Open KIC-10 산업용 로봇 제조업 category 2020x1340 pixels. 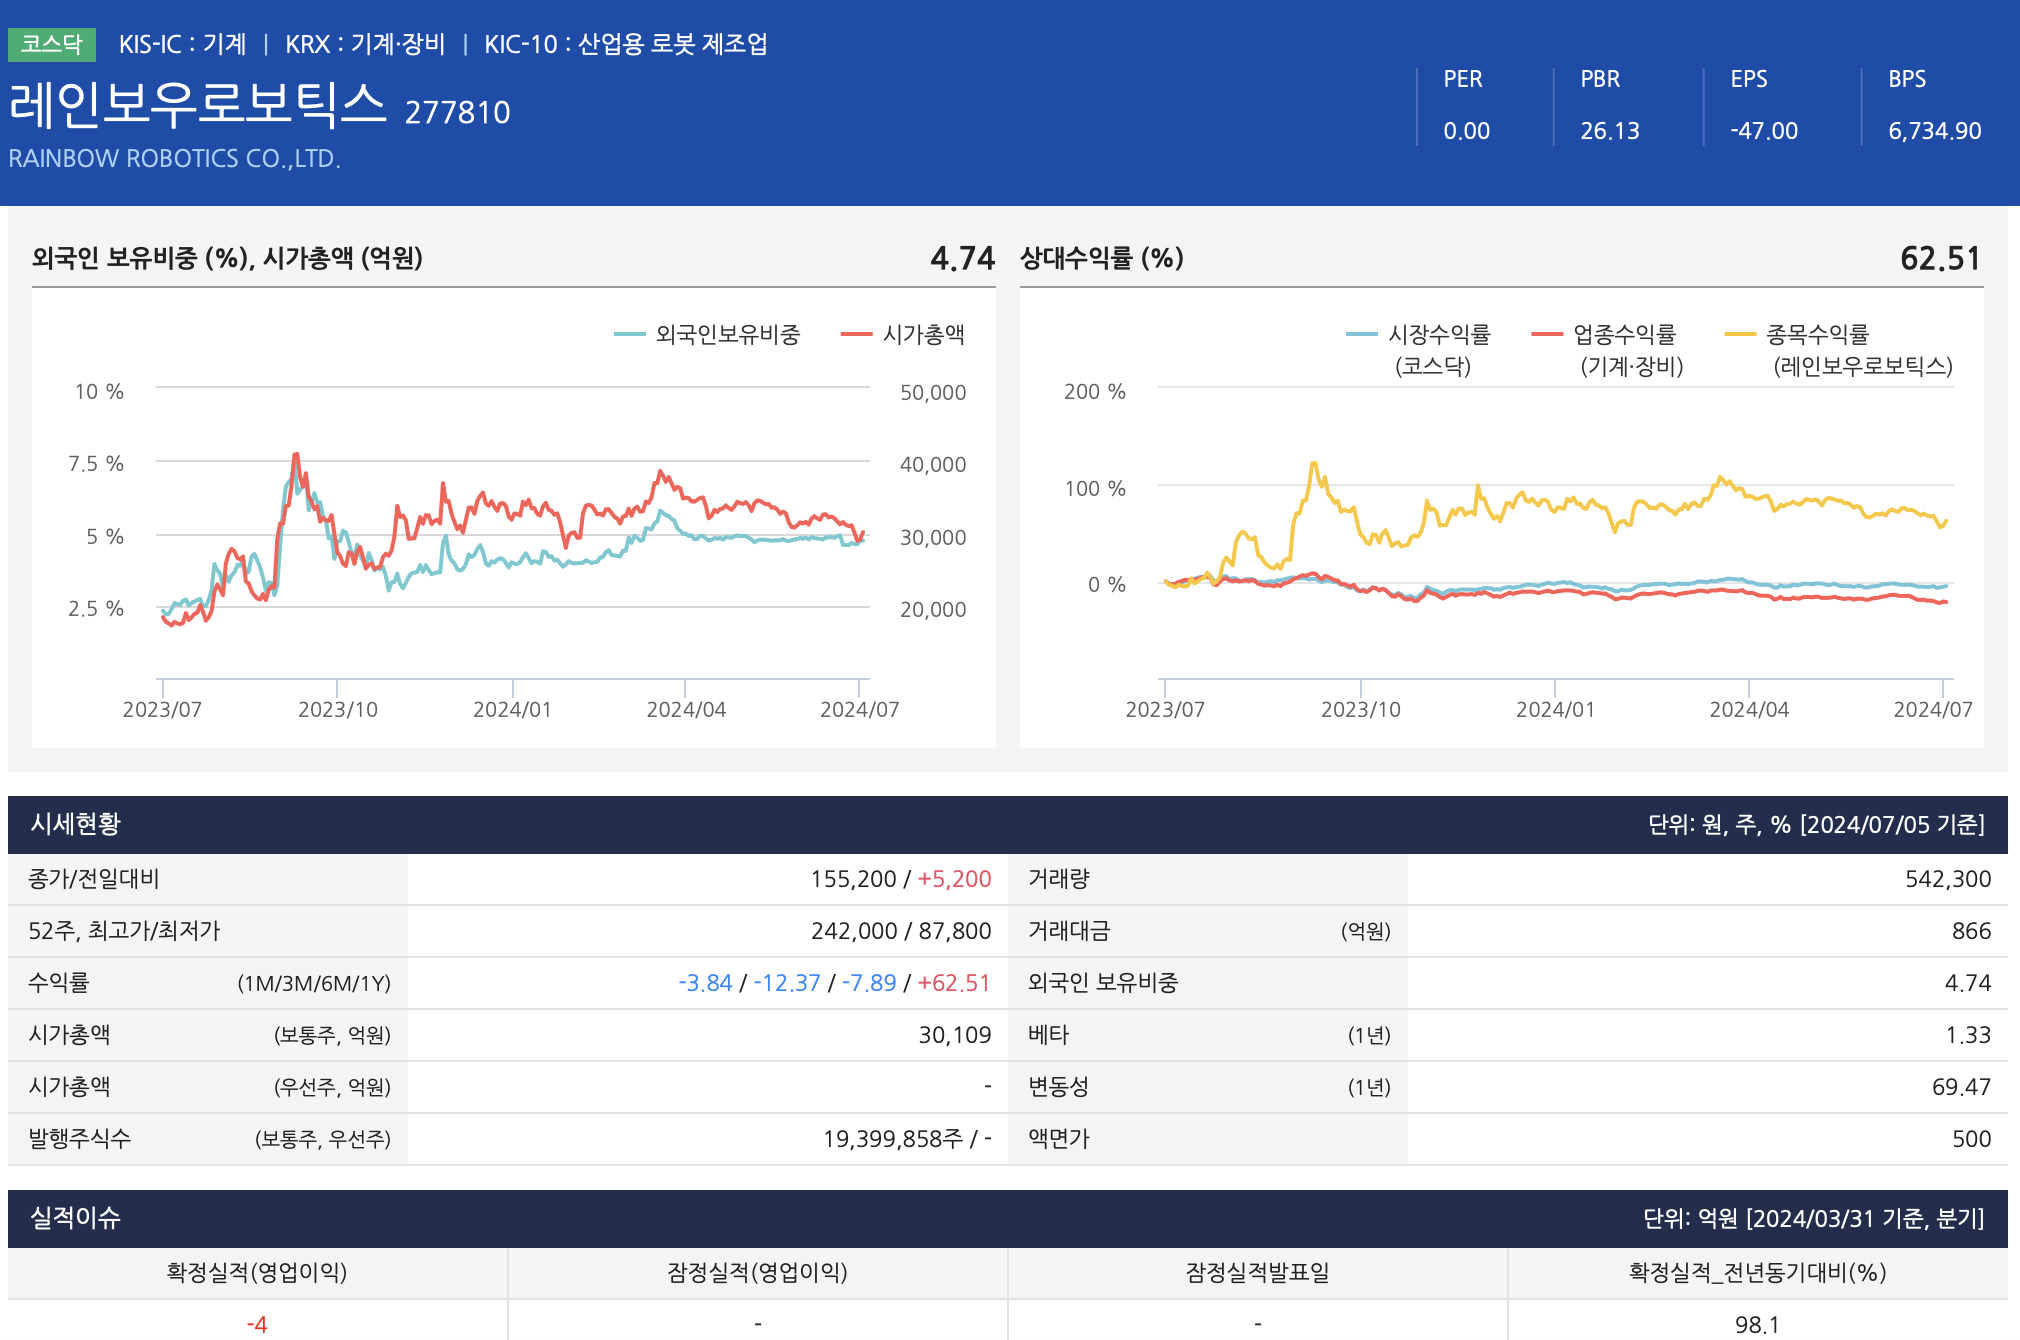626,44
